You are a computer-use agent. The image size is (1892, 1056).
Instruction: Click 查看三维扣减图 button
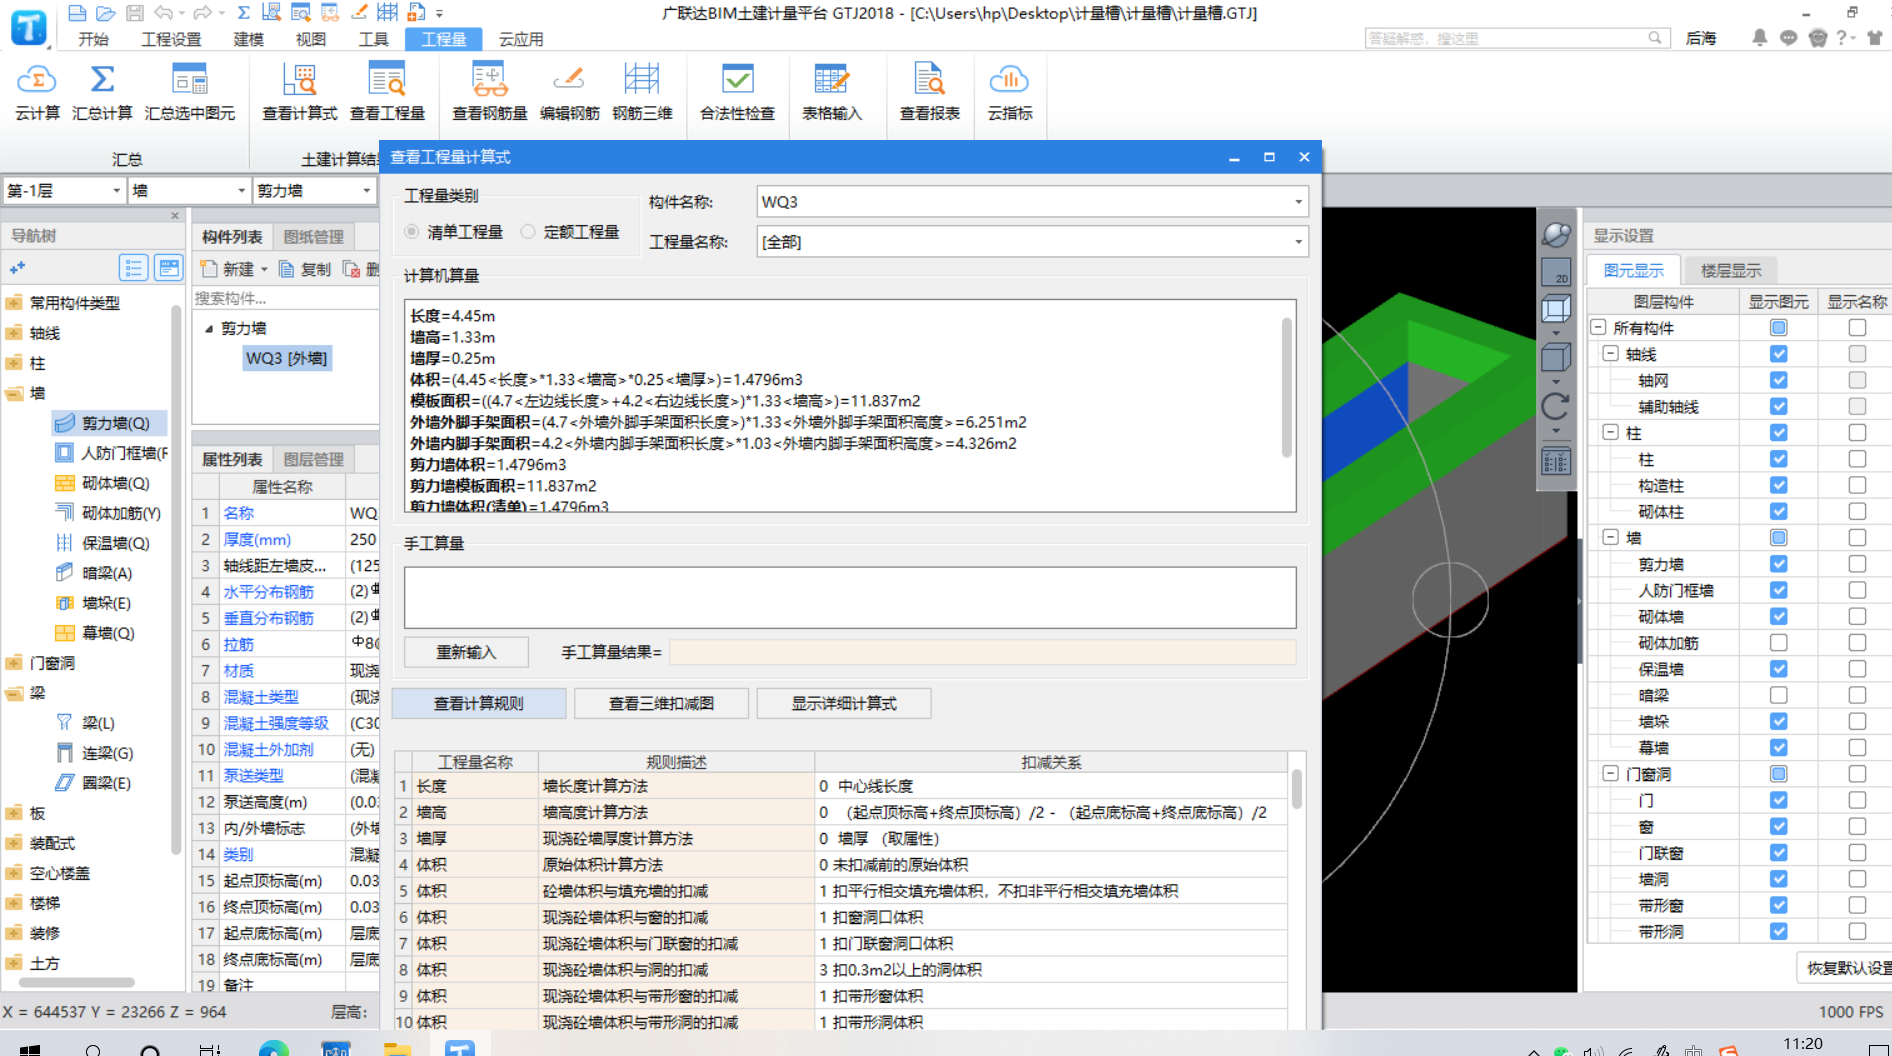[661, 703]
